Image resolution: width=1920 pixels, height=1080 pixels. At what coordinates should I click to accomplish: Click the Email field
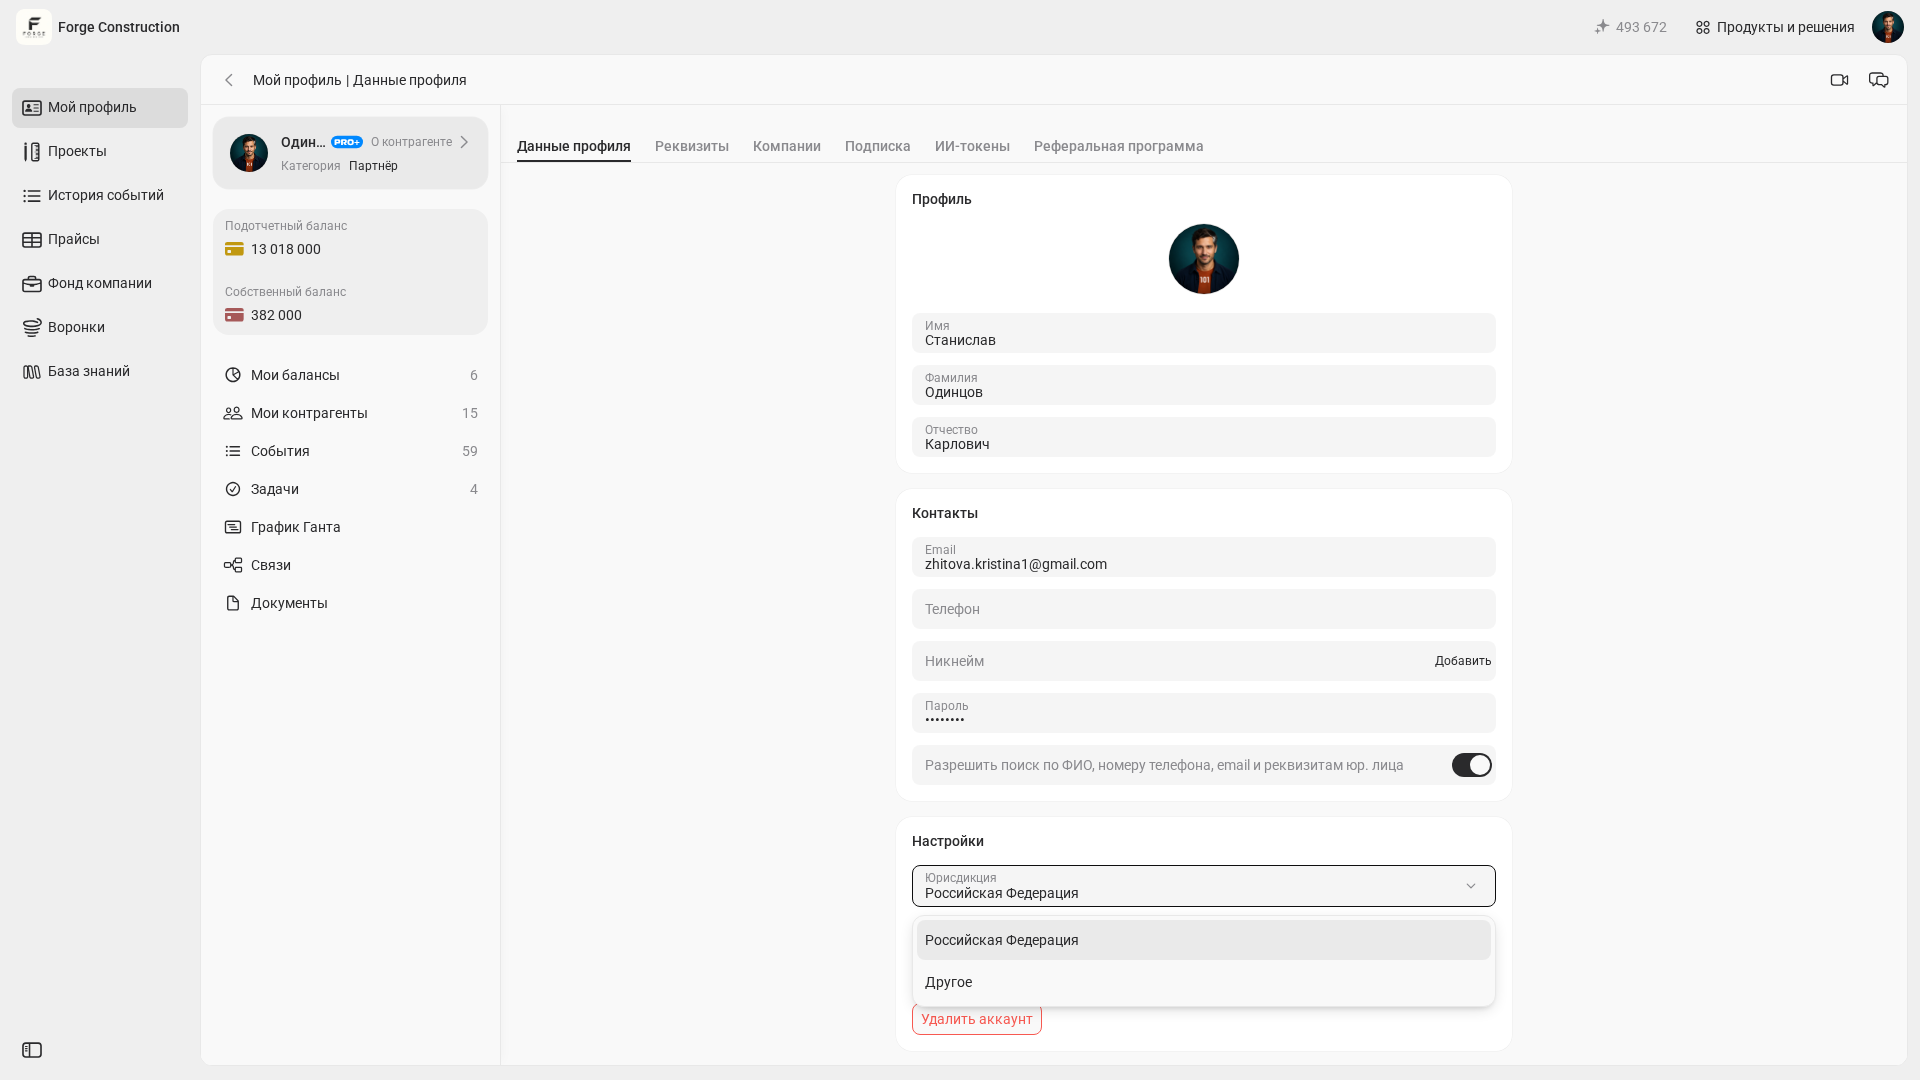point(1204,557)
